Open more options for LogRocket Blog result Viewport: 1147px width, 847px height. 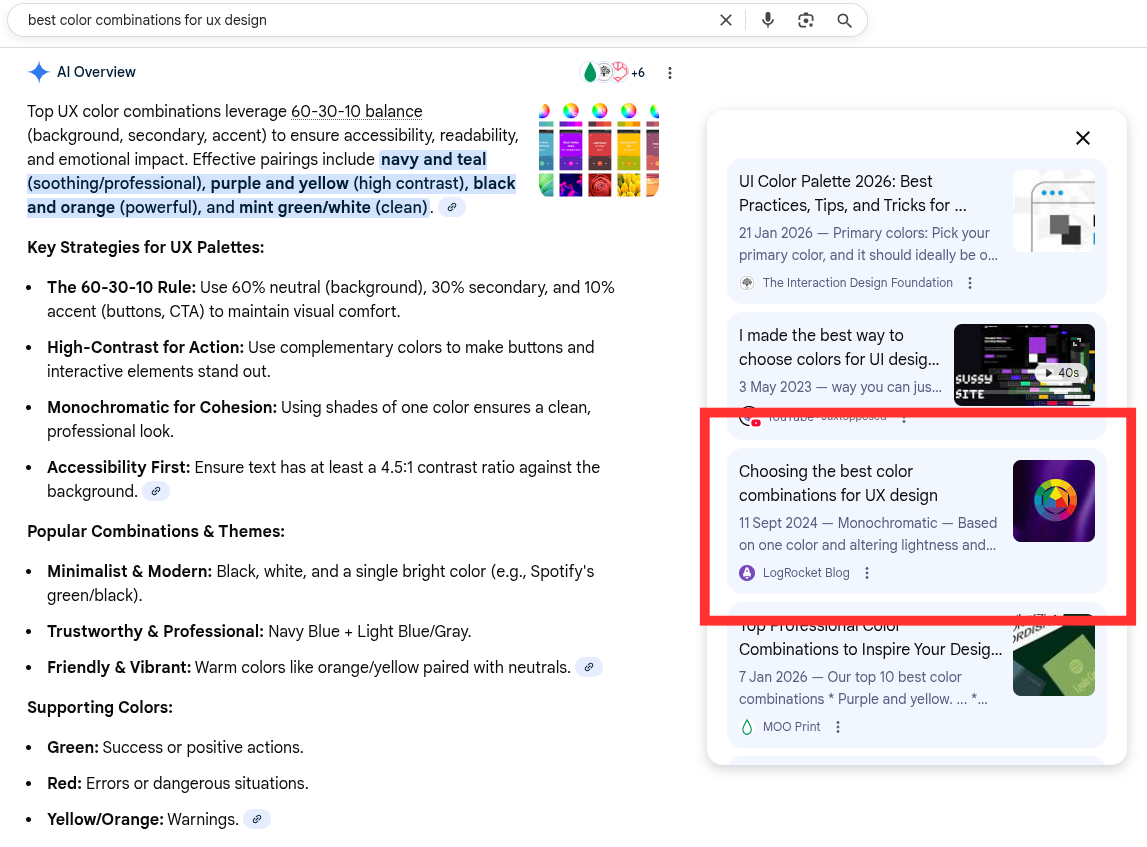coord(867,573)
